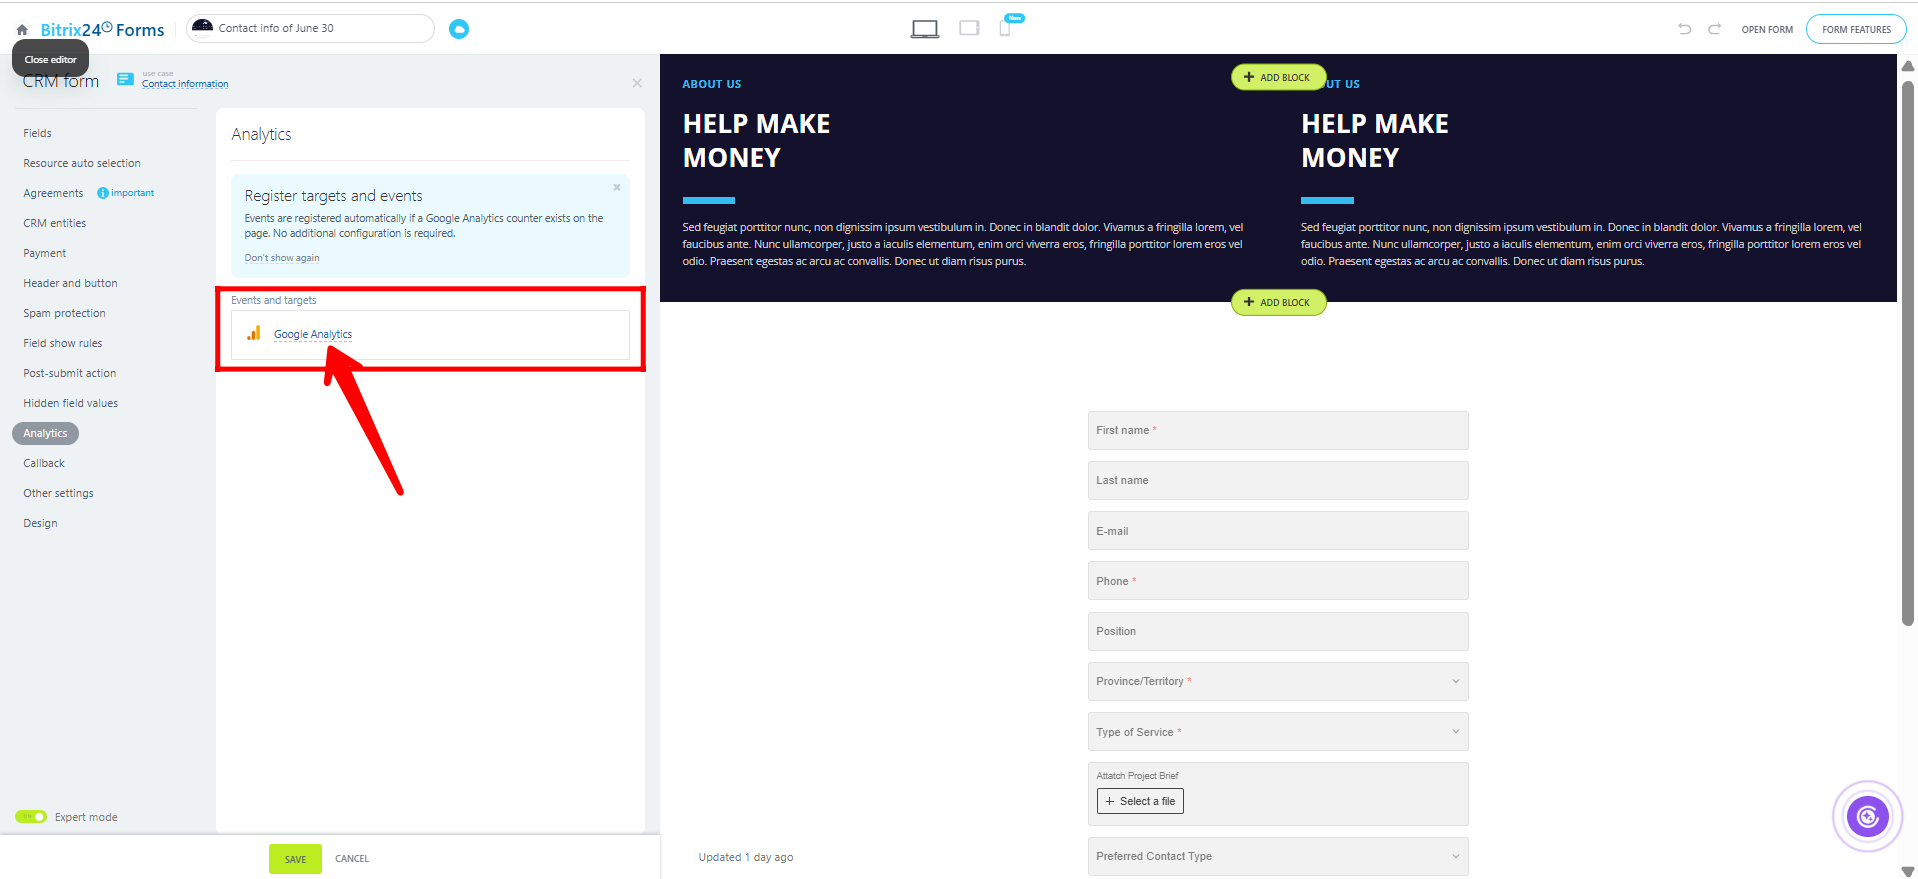Click the important info icon next to Agreements
The width and height of the screenshot is (1918, 879).
pos(102,193)
